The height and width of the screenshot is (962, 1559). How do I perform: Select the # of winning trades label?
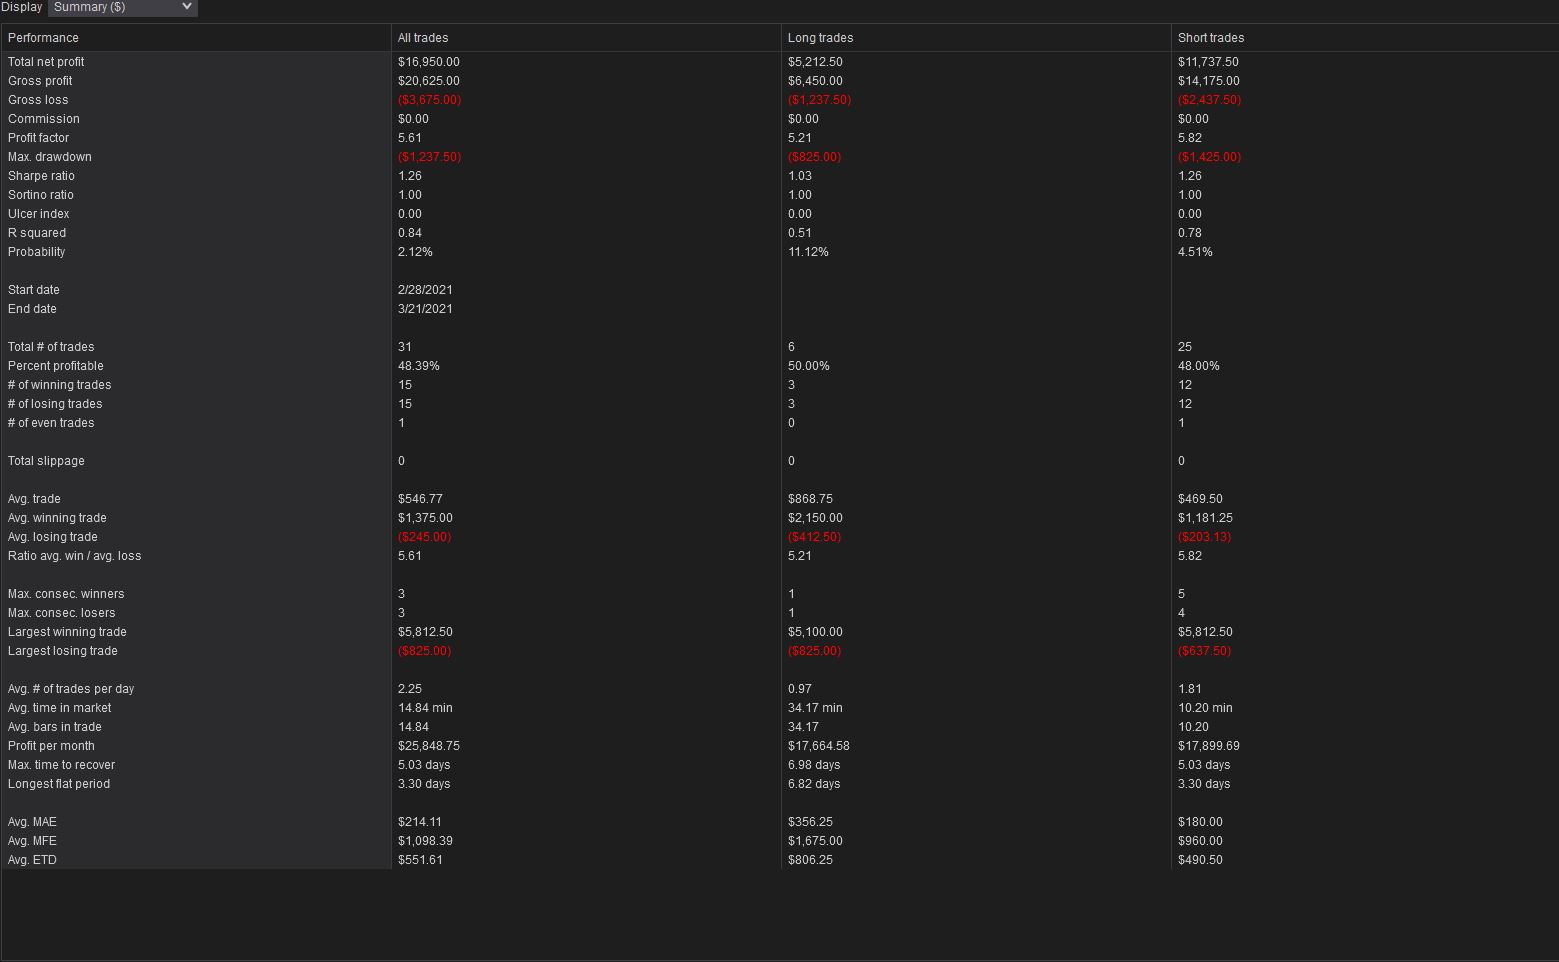pos(60,385)
